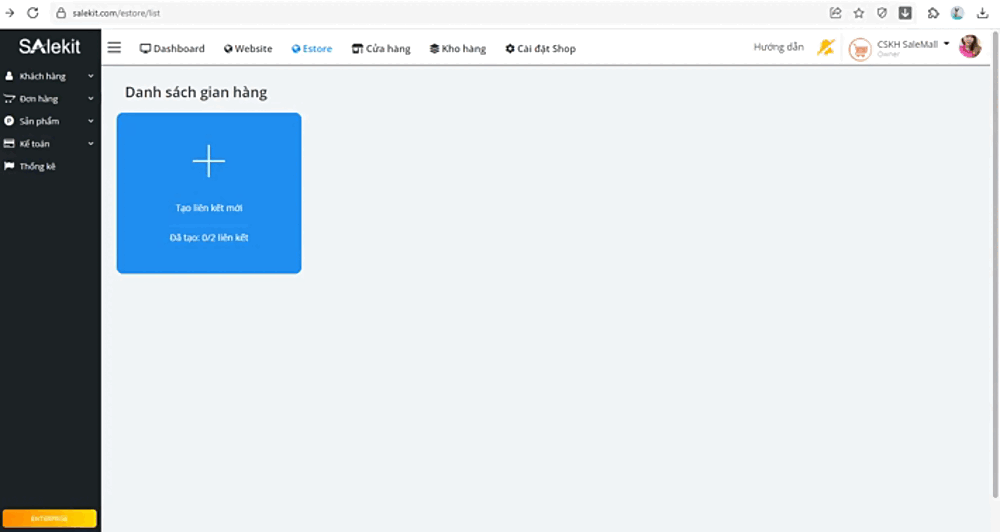Click the browser share page icon

click(835, 13)
